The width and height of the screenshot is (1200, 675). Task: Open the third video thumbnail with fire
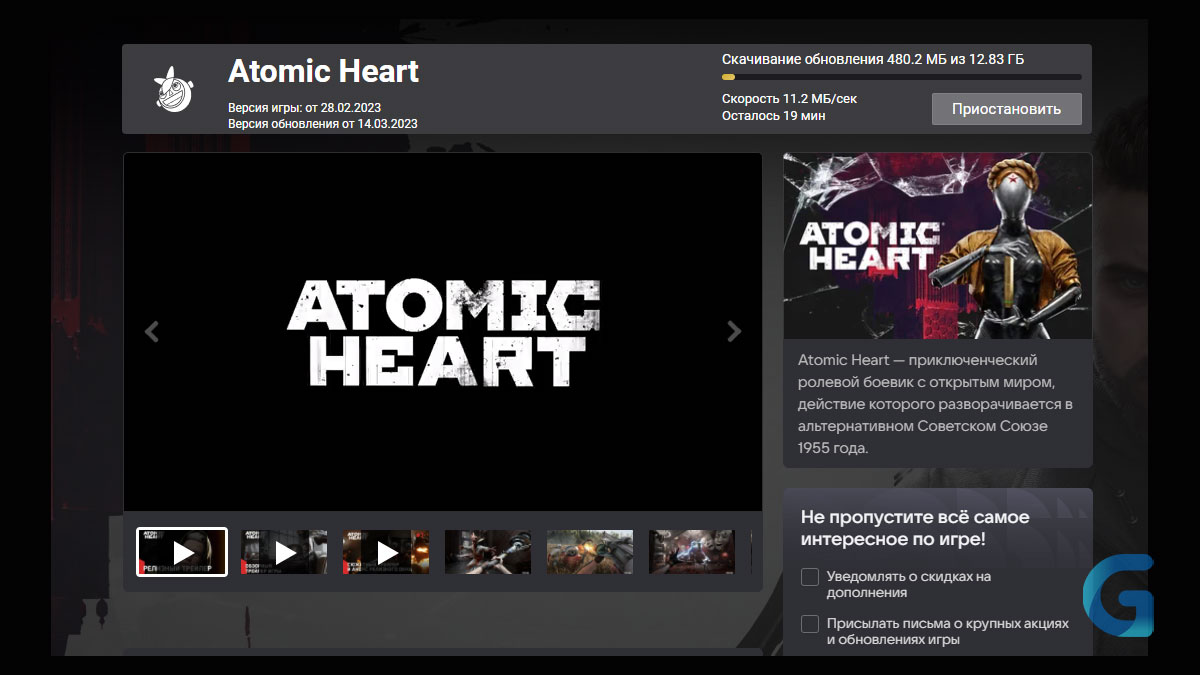pyautogui.click(x=386, y=552)
